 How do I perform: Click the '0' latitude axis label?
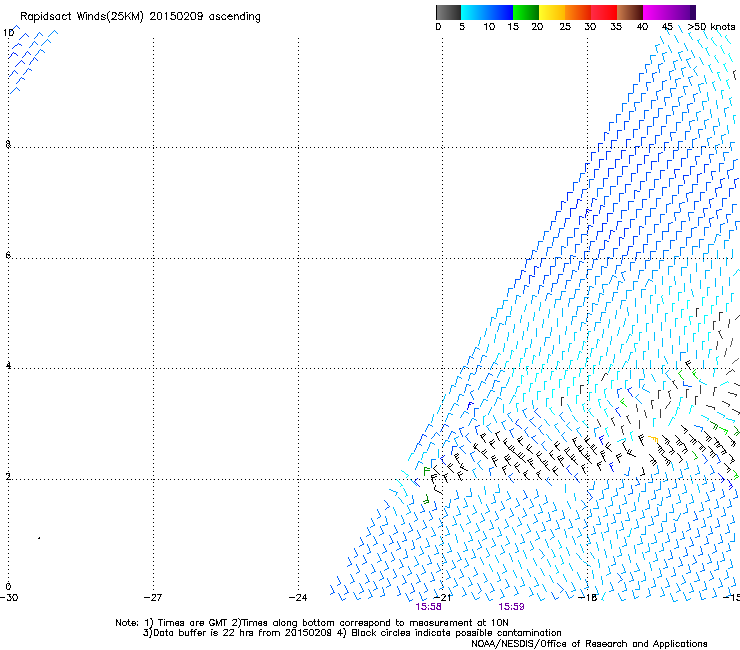point(8,587)
